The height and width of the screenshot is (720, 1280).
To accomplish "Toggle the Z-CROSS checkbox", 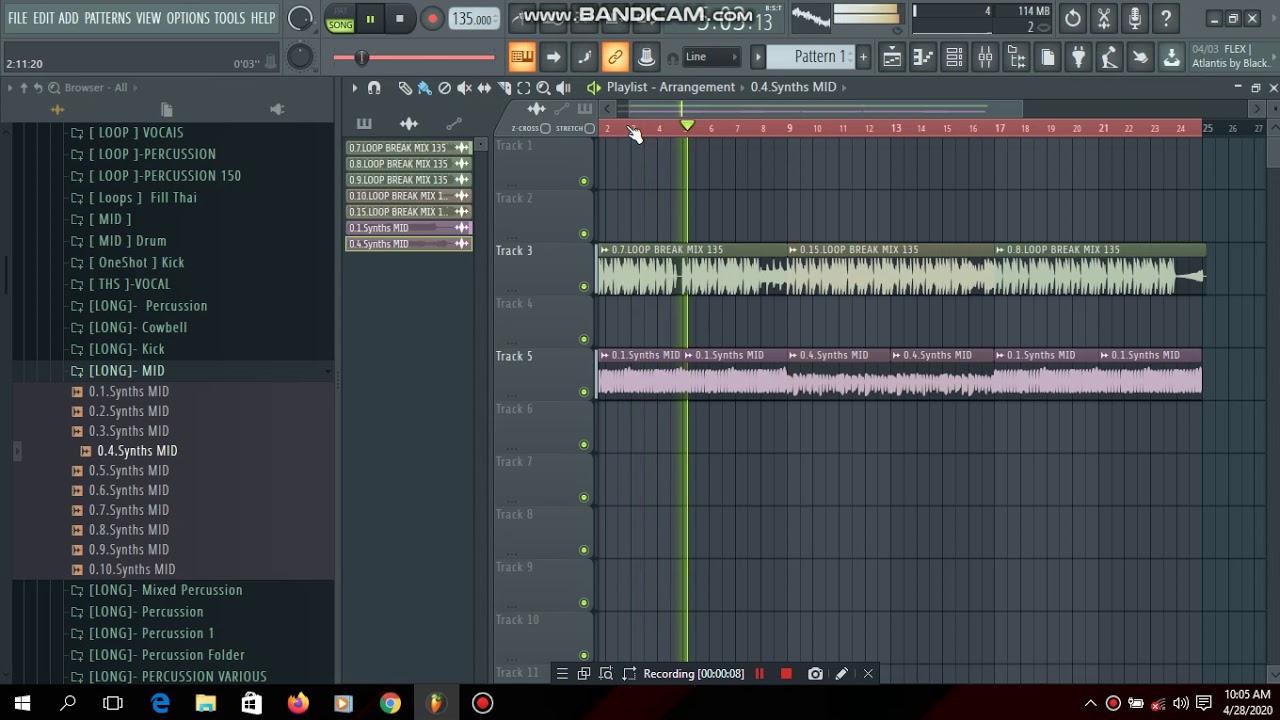I will point(545,129).
